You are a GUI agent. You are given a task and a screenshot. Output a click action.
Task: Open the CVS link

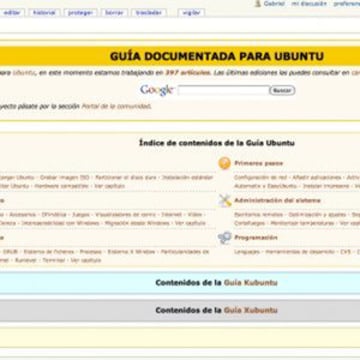pyautogui.click(x=345, y=252)
